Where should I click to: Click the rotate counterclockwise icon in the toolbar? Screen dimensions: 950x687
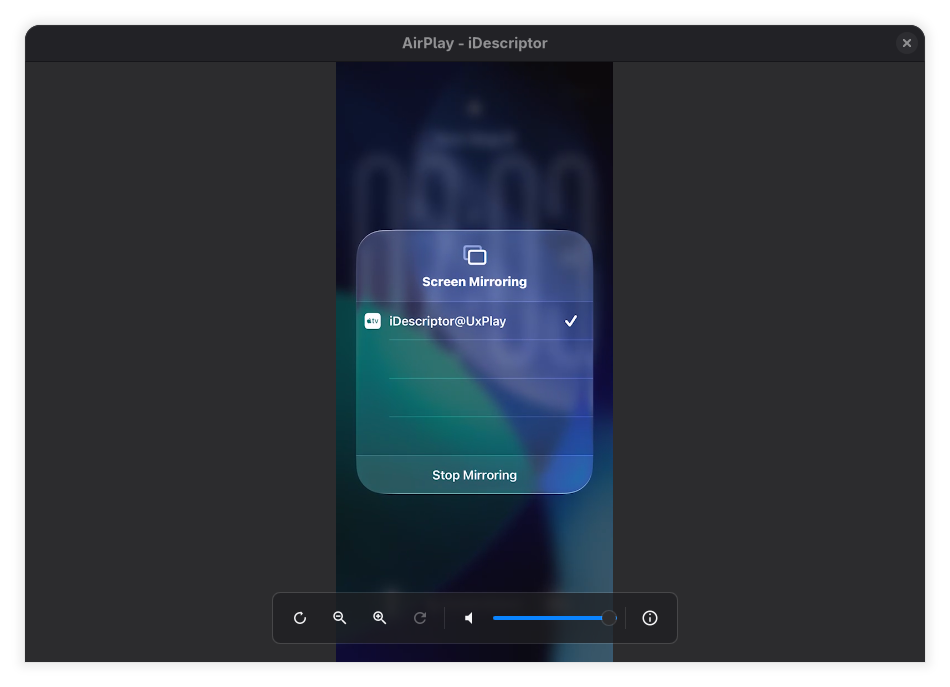tap(300, 618)
